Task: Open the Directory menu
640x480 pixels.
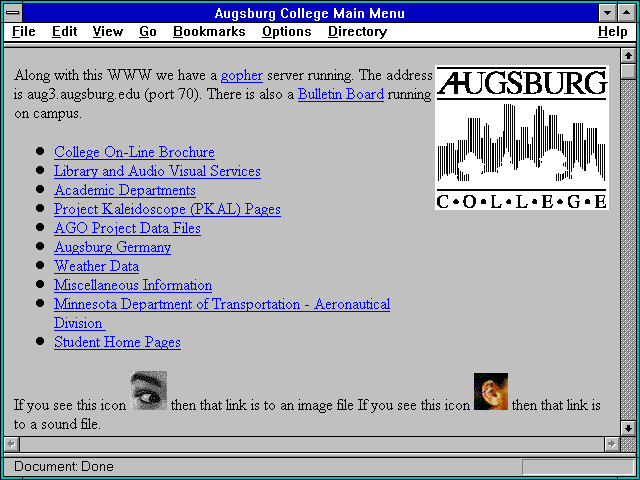Action: click(358, 32)
